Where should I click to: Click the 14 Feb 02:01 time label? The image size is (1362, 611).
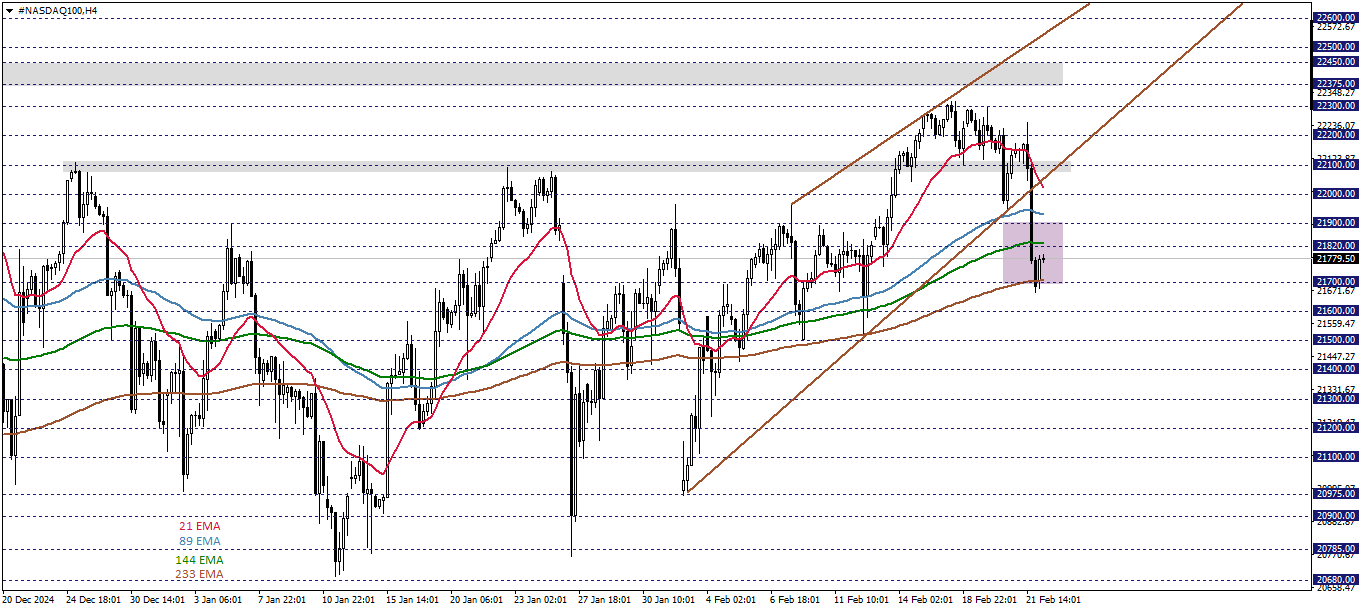(926, 600)
